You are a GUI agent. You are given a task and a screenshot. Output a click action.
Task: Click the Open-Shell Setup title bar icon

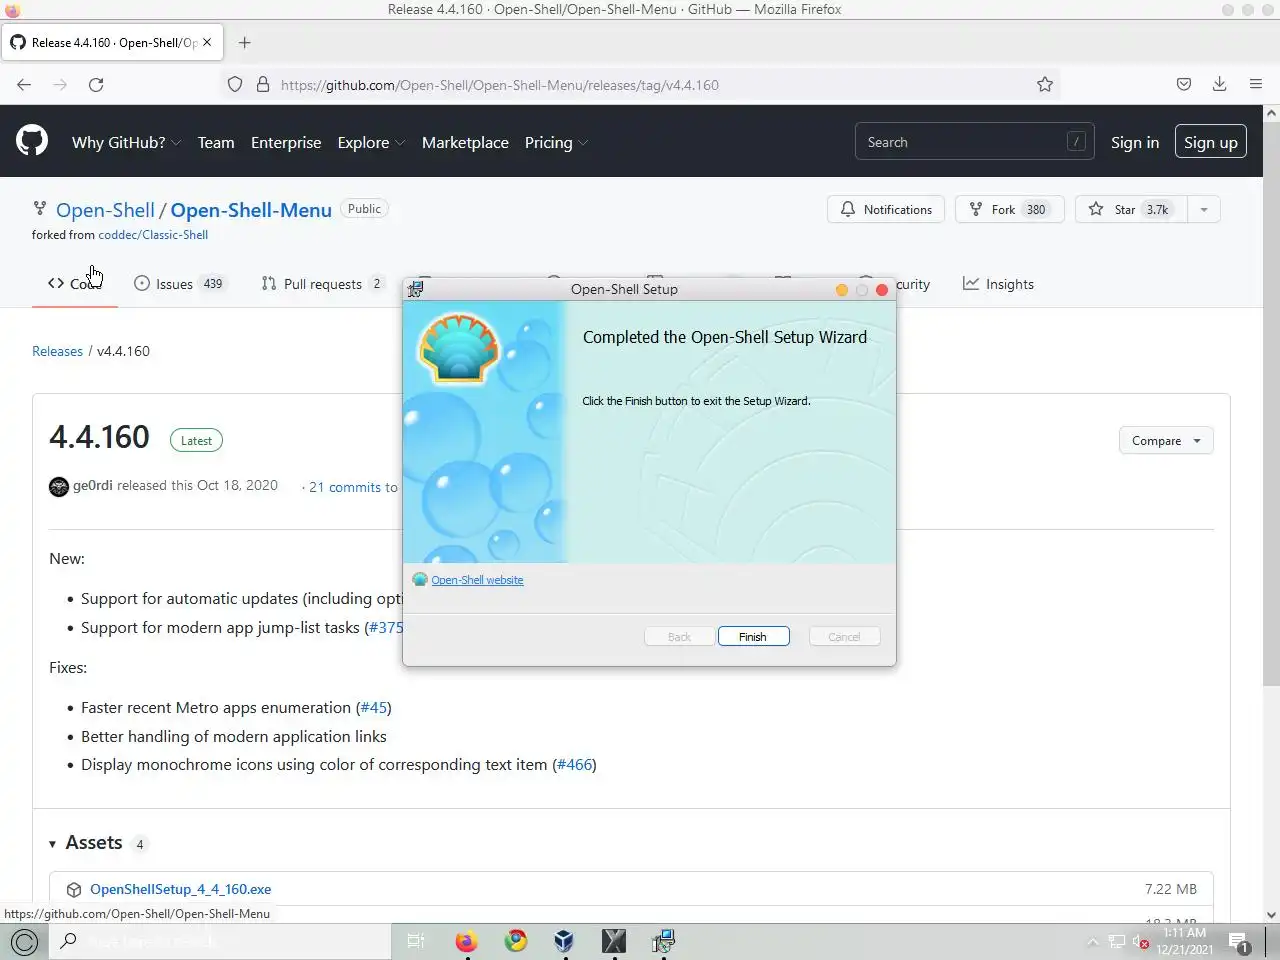click(416, 289)
